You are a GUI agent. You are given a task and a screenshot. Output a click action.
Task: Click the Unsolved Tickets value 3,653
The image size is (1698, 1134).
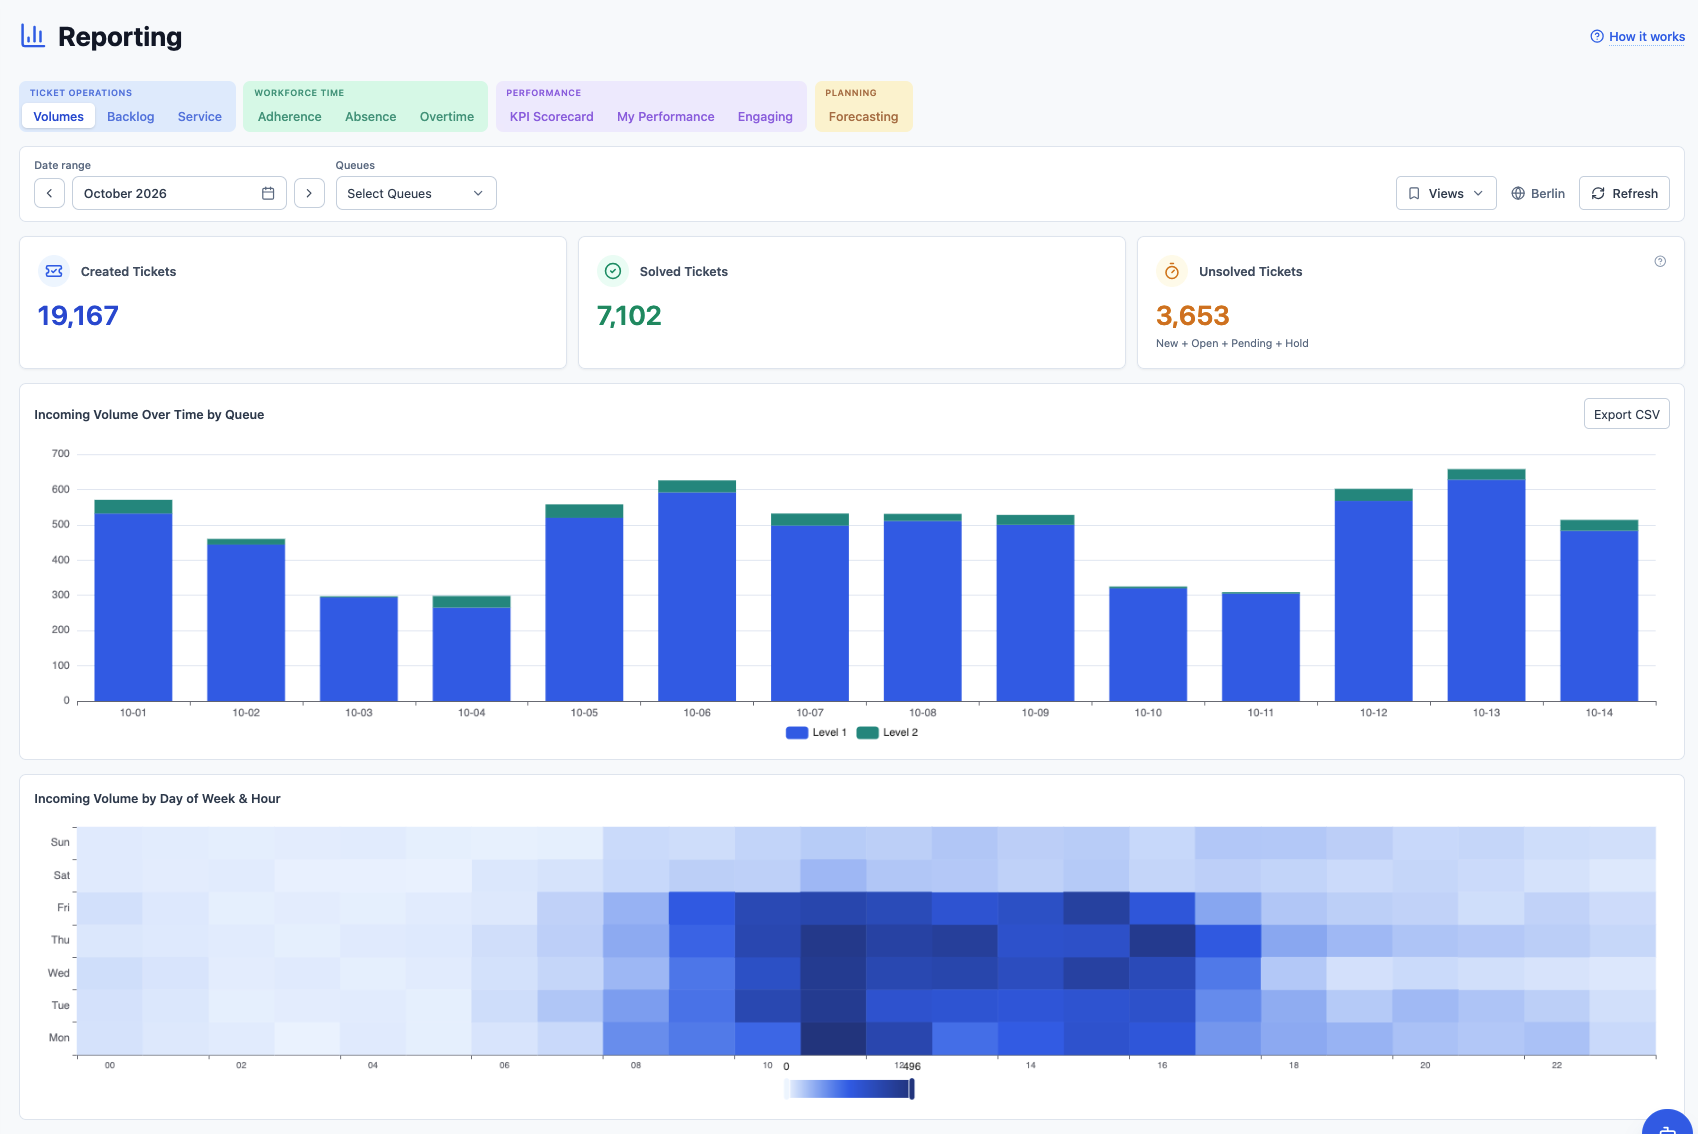[x=1192, y=315]
